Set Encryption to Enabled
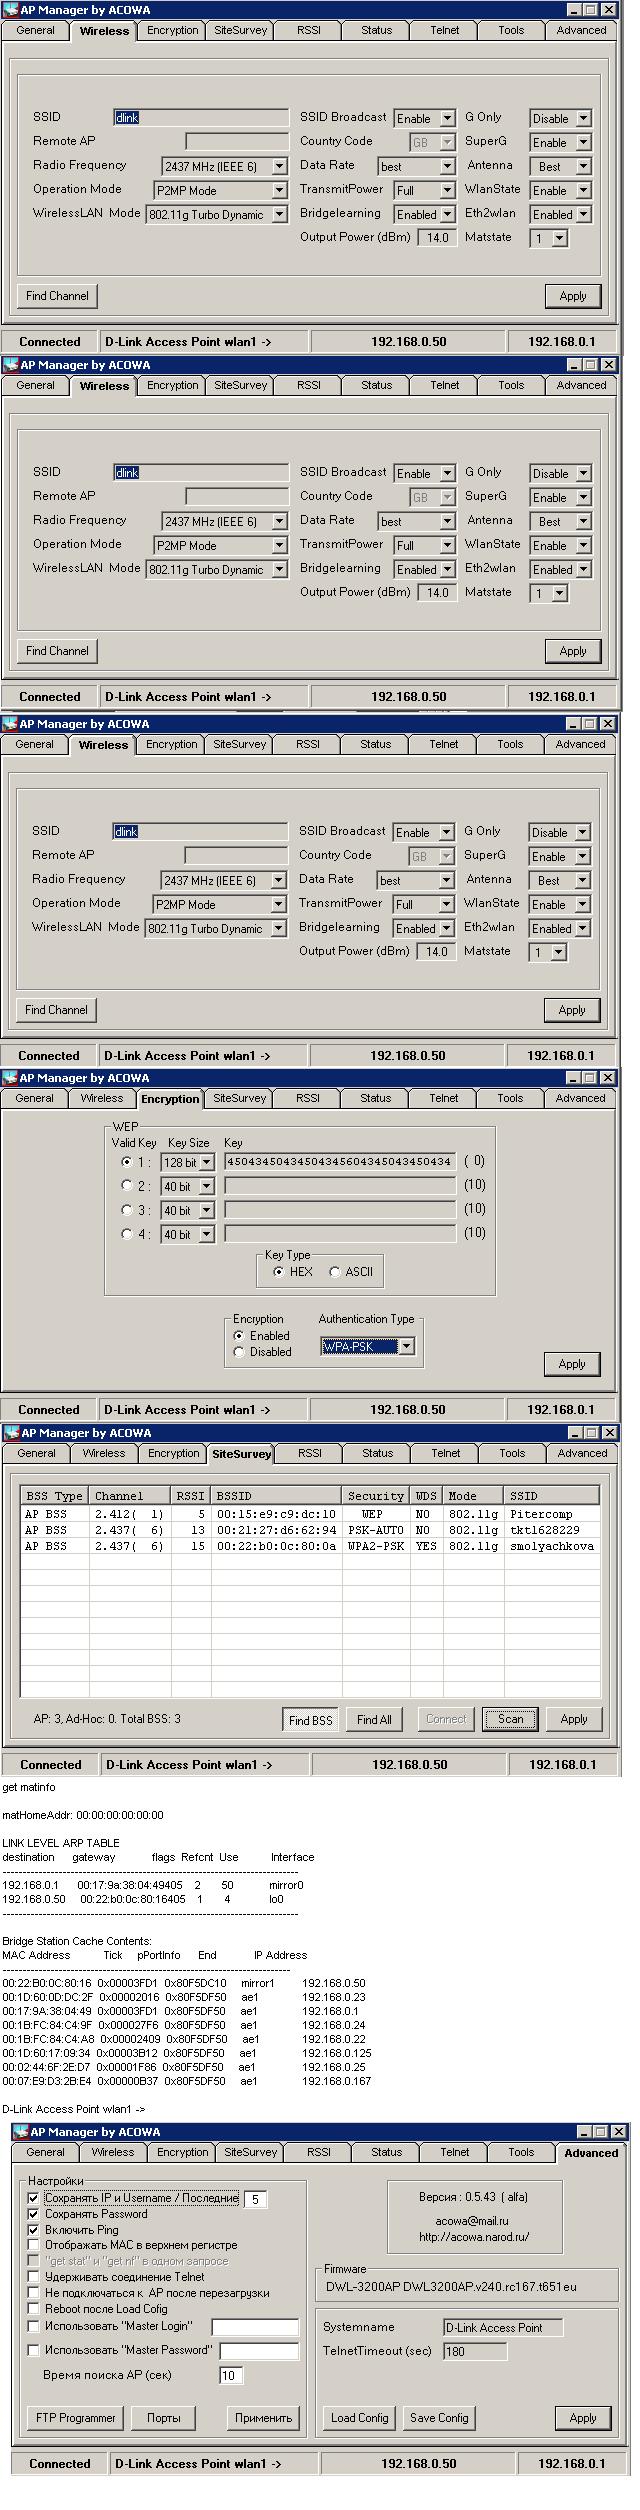The width and height of the screenshot is (640, 2510). (238, 1336)
